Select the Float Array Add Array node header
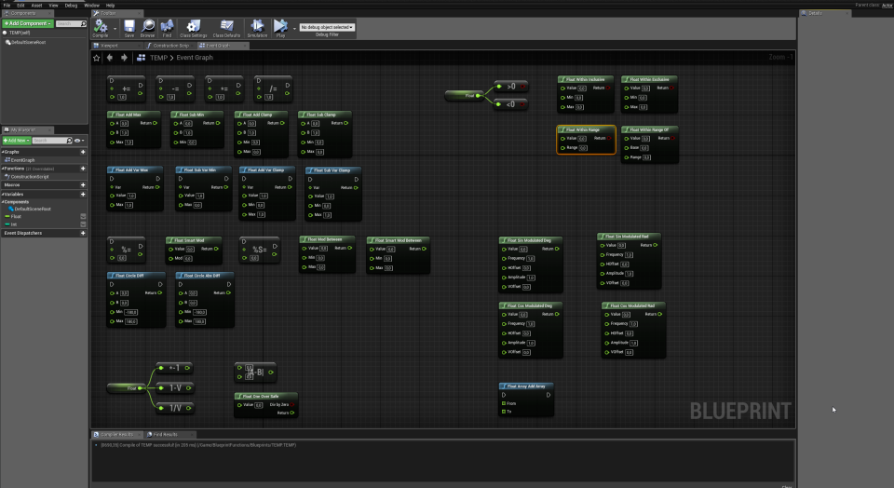Screen dimensions: 894x488 tap(526, 386)
